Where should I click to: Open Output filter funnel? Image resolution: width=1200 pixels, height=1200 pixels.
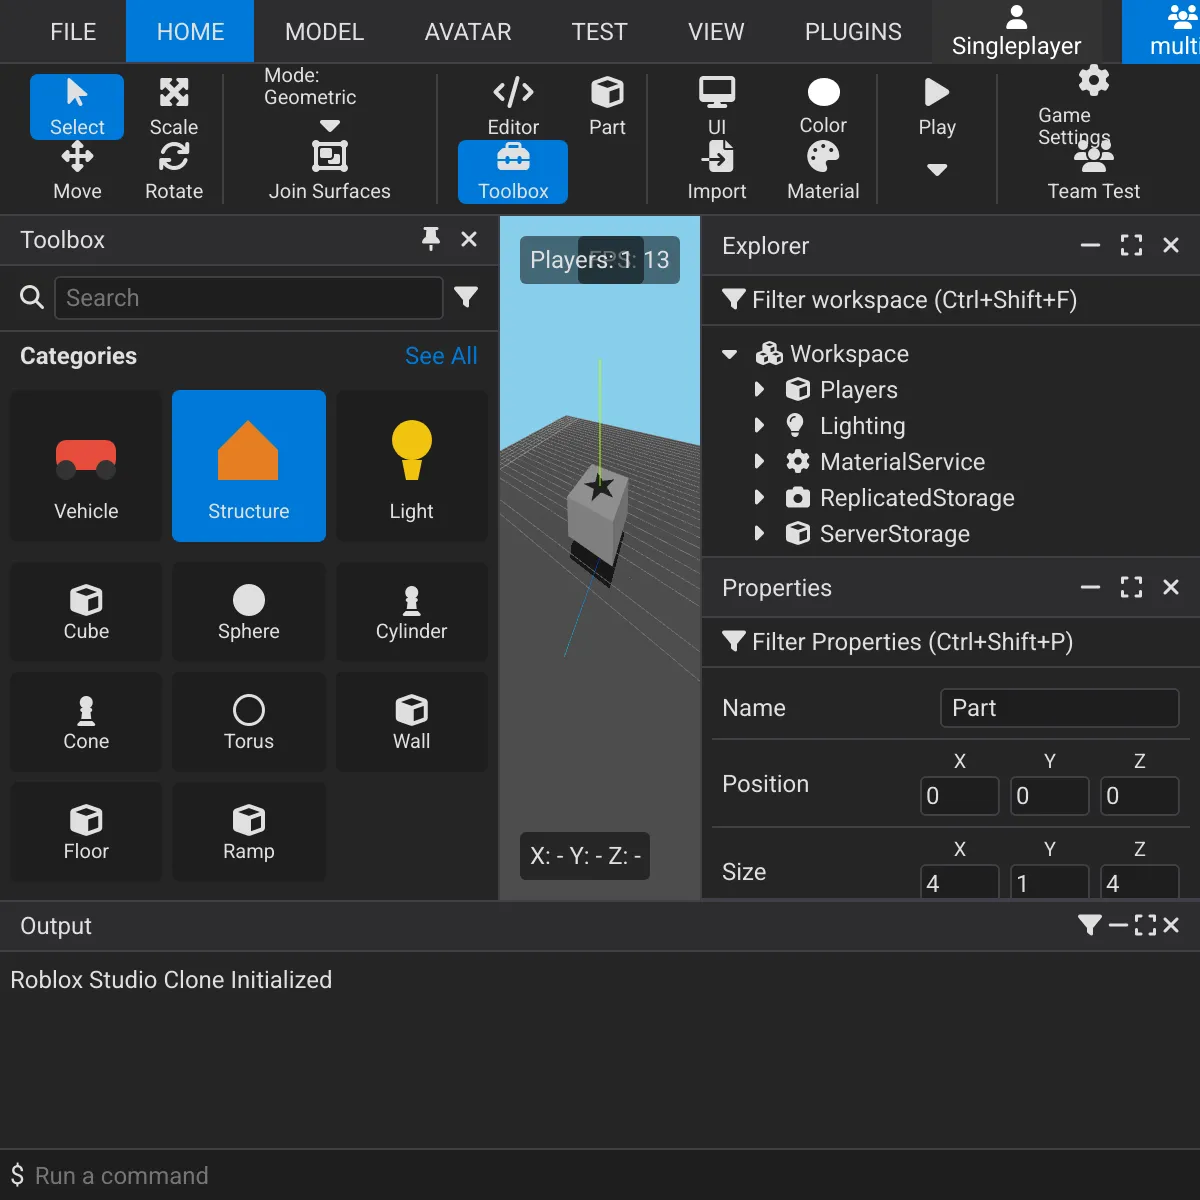coord(1090,925)
